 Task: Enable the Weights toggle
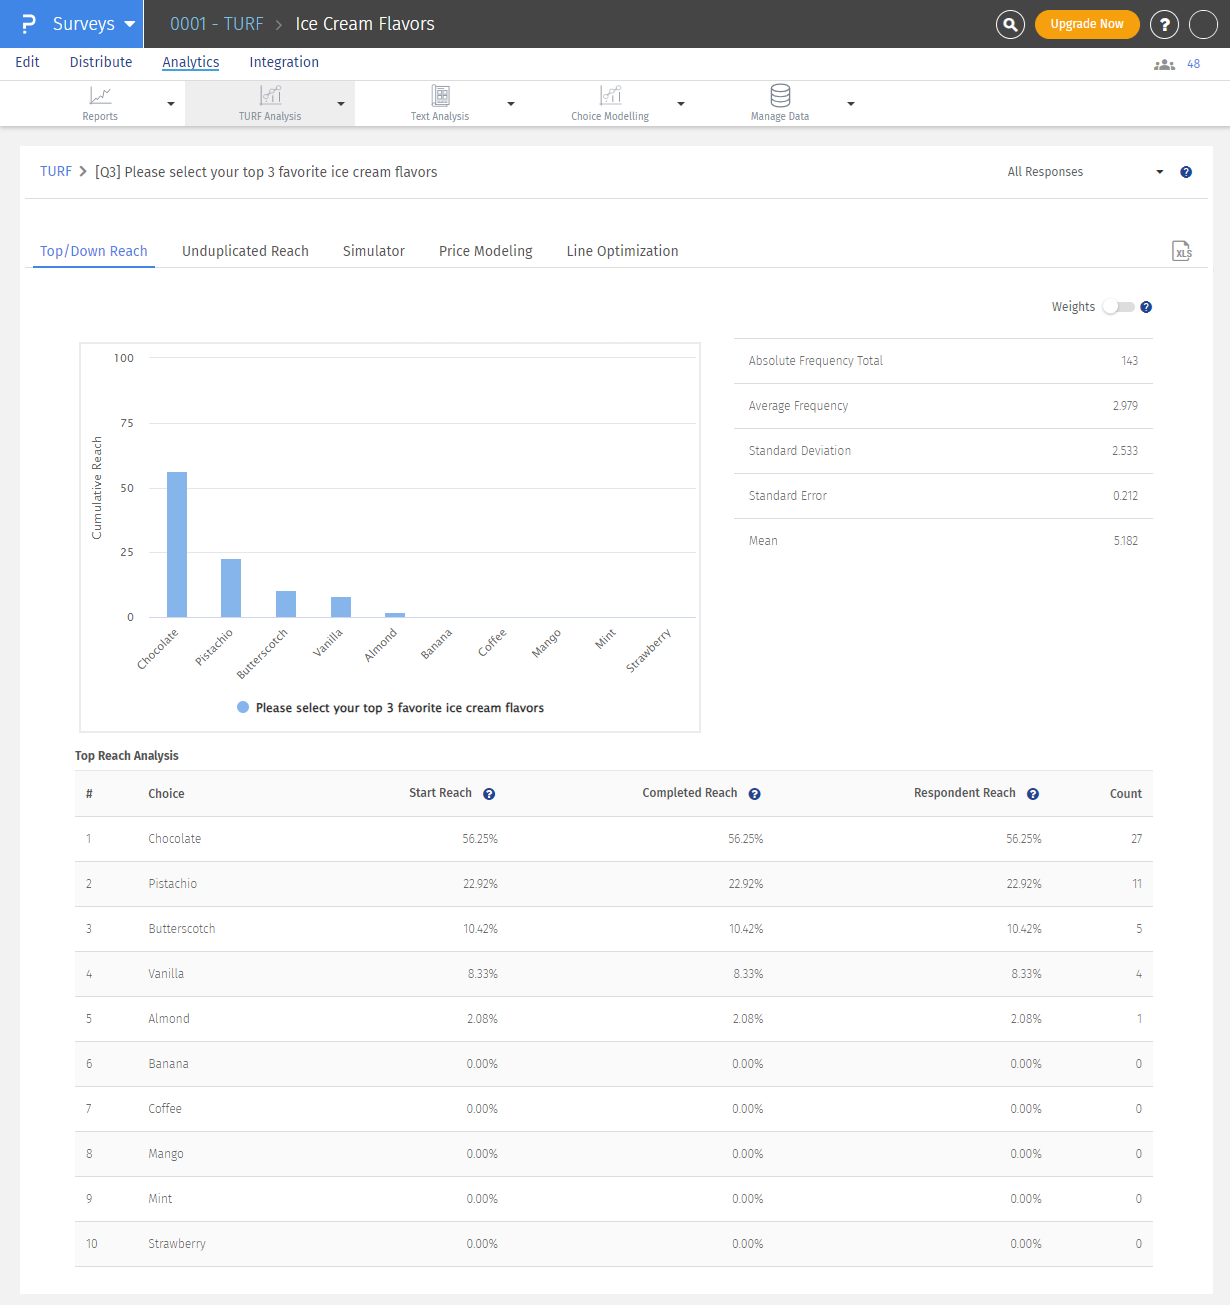pos(1117,307)
